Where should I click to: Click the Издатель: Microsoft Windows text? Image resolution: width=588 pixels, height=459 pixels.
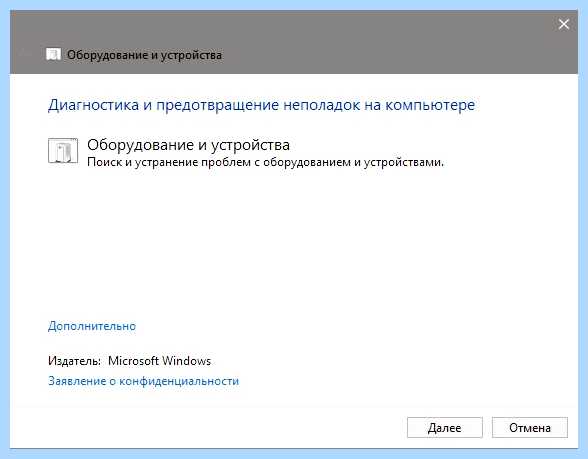pyautogui.click(x=129, y=361)
